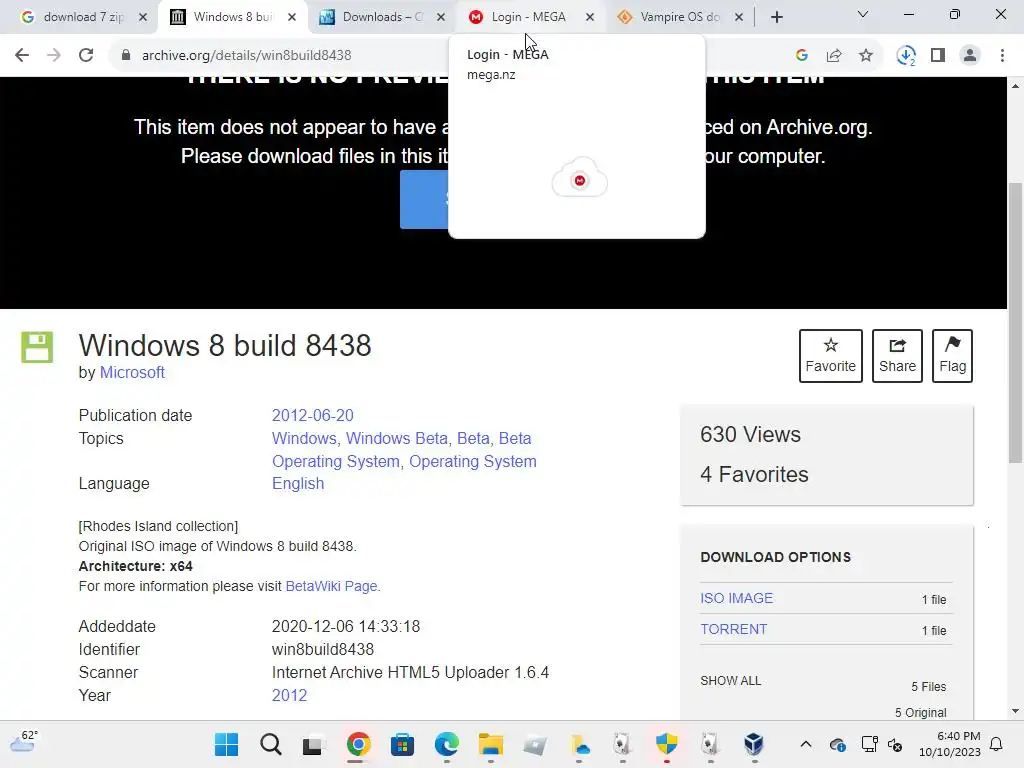This screenshot has height=768, width=1024.
Task: Open Windows Security shield in taskbar
Action: pos(666,744)
